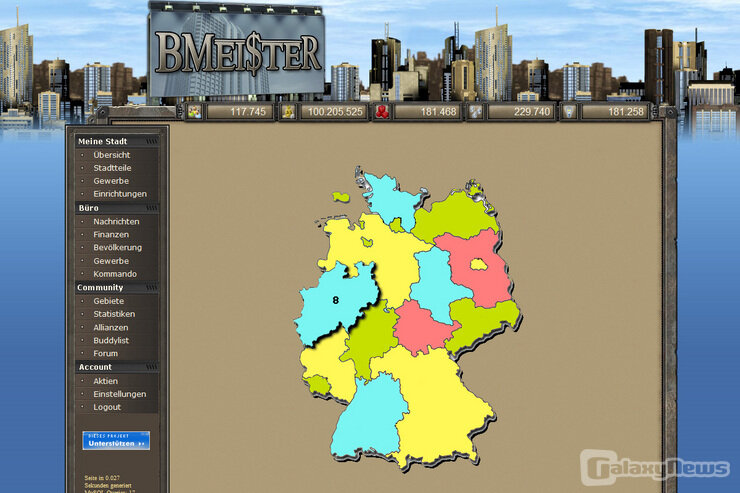The height and width of the screenshot is (493, 740).
Task: Click the Meine Stadt section header
Action: [117, 141]
